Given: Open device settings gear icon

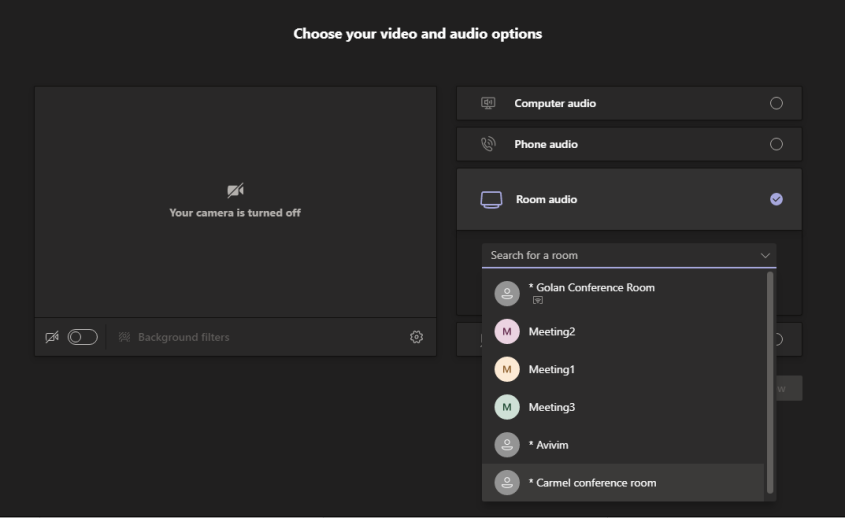Looking at the screenshot, I should click(417, 337).
